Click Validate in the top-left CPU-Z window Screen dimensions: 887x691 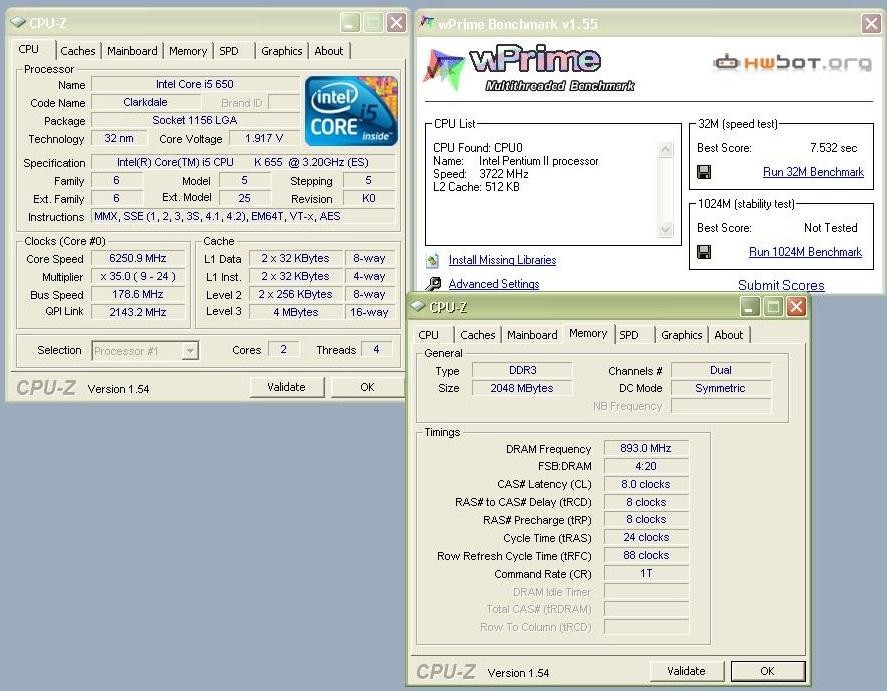point(286,387)
